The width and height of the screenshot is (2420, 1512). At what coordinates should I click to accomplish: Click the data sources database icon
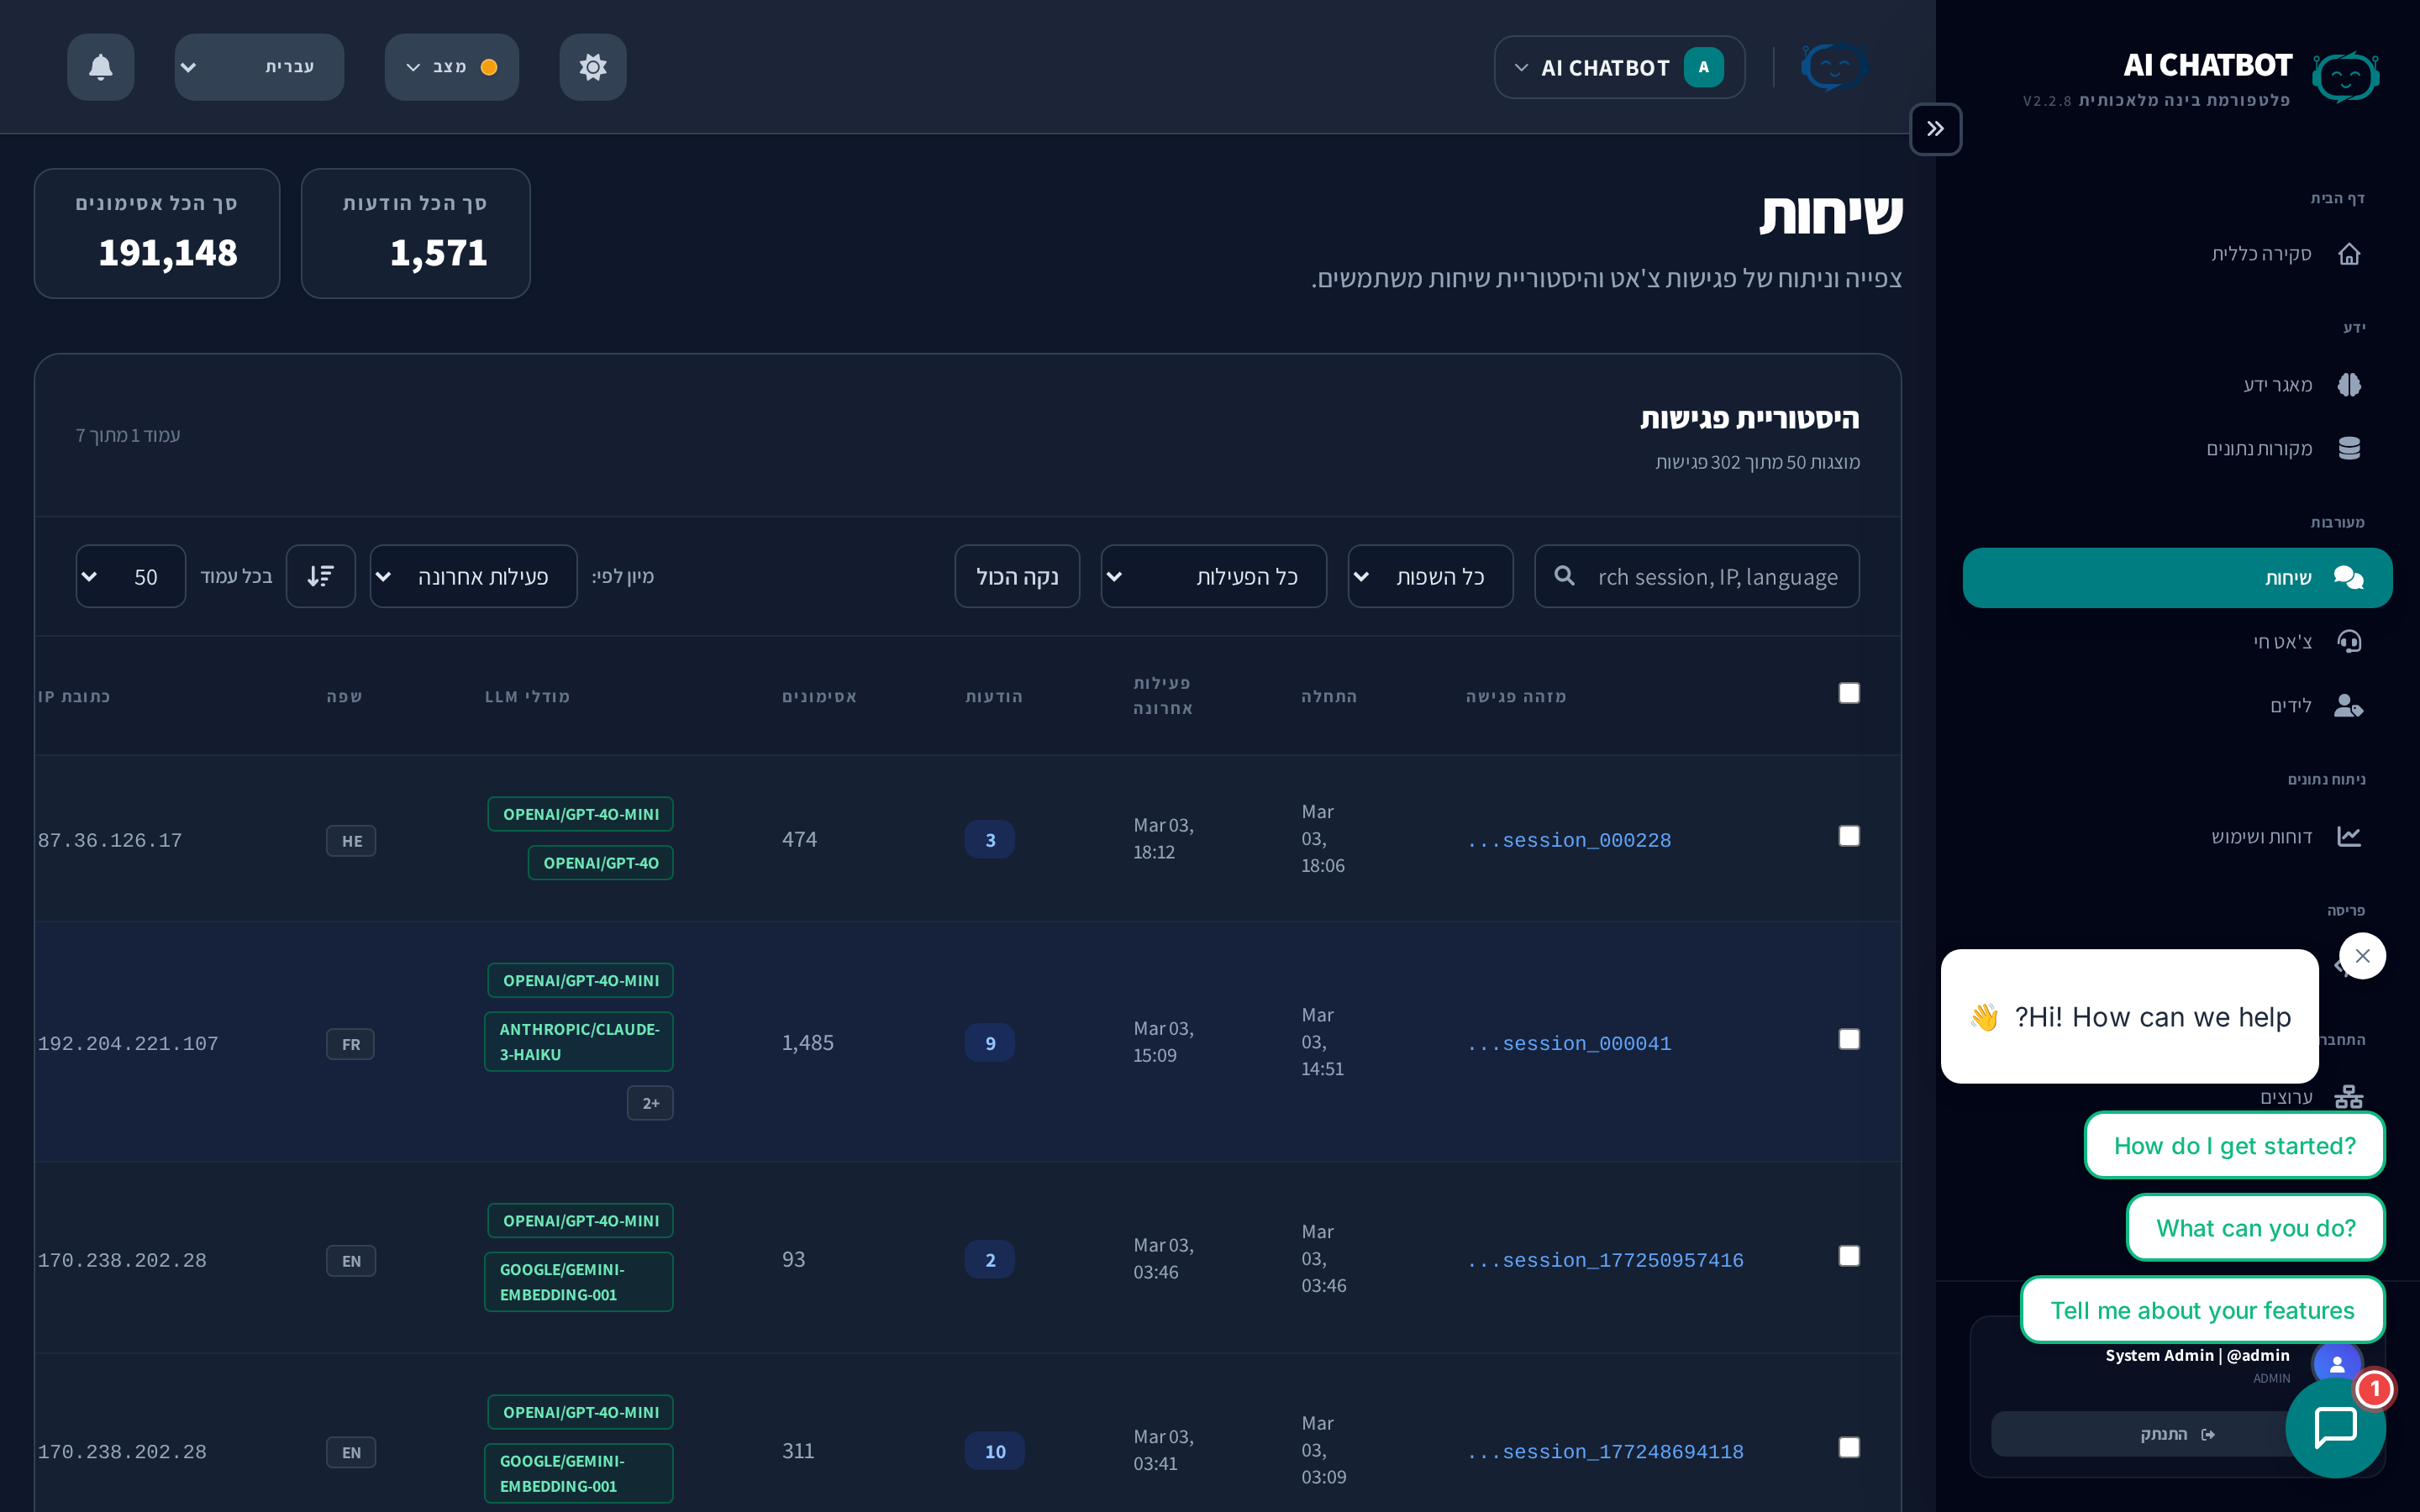tap(2349, 449)
